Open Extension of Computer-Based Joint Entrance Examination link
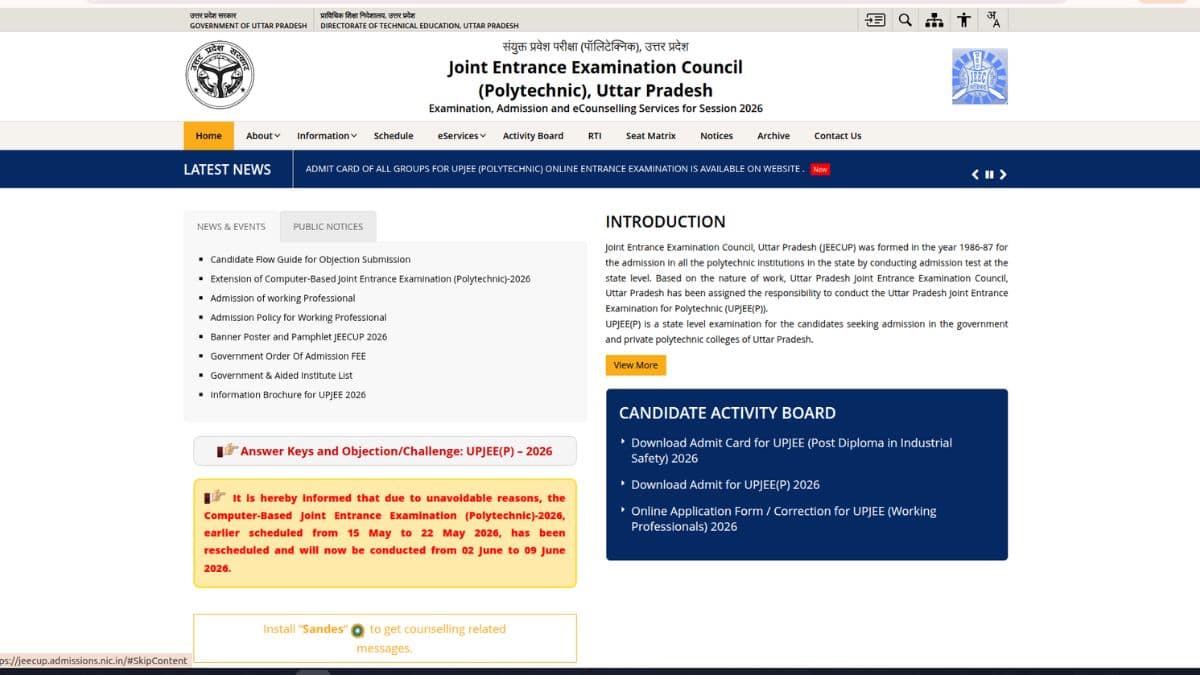Image resolution: width=1200 pixels, height=675 pixels. (370, 279)
